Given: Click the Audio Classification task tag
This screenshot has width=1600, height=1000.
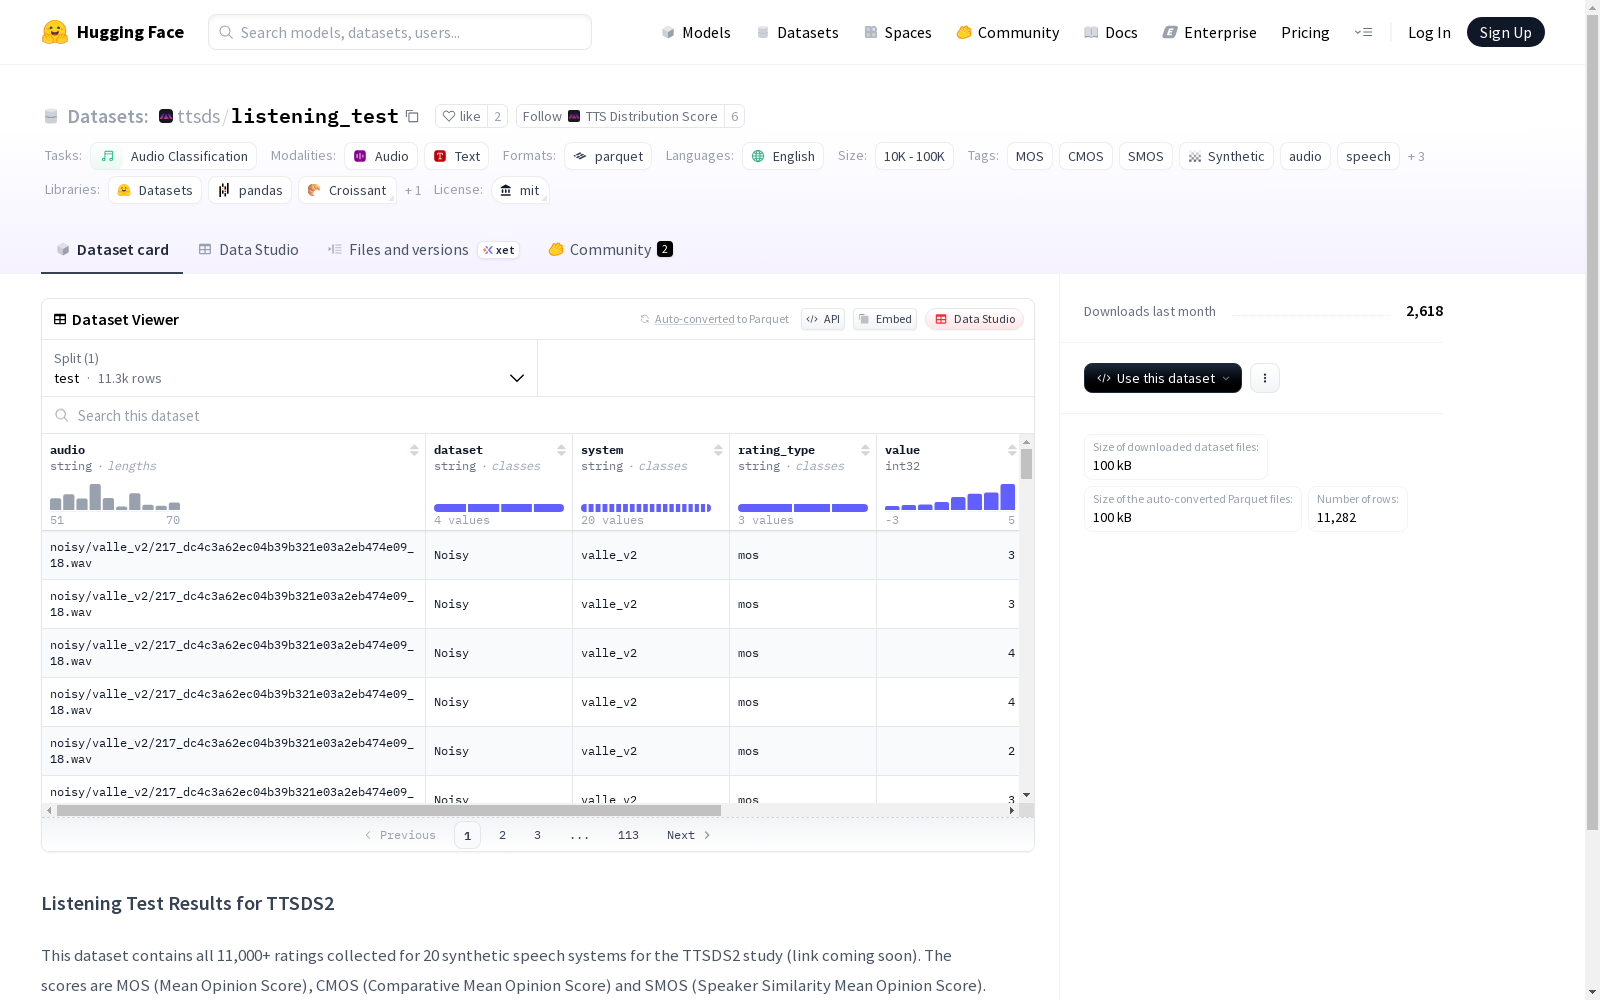Looking at the screenshot, I should click(x=174, y=156).
